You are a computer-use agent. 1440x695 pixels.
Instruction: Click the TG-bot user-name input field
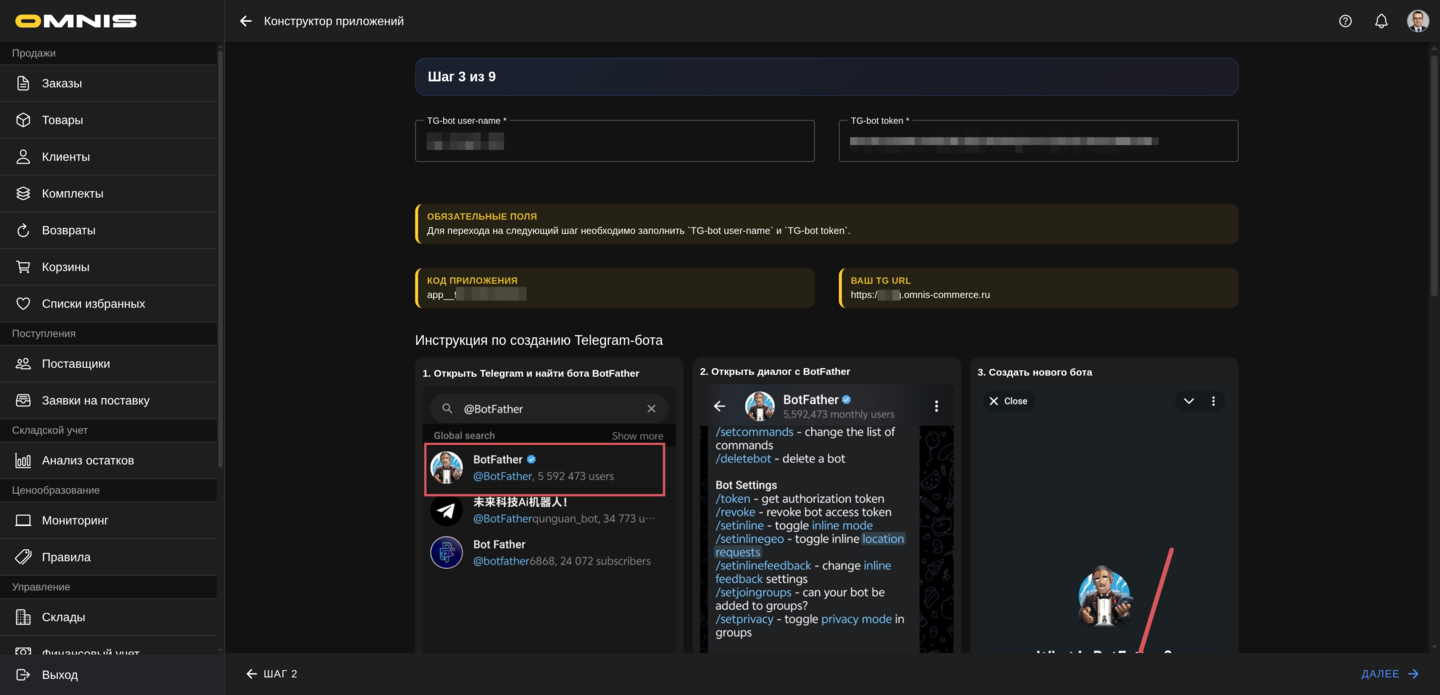(614, 140)
